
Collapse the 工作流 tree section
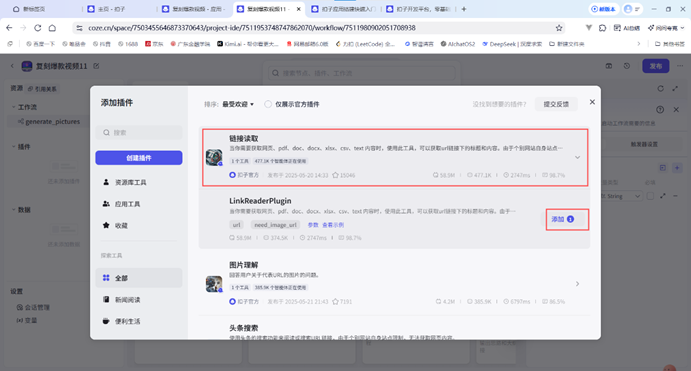(14, 107)
